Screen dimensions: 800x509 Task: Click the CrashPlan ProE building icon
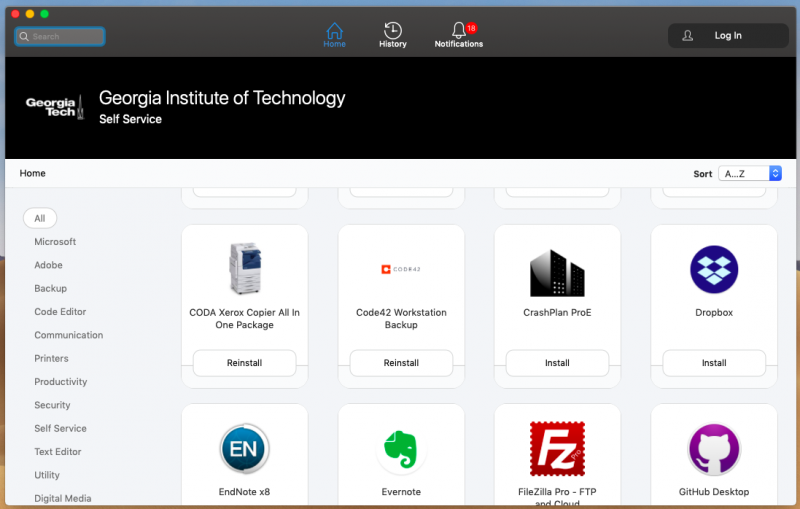(x=557, y=271)
